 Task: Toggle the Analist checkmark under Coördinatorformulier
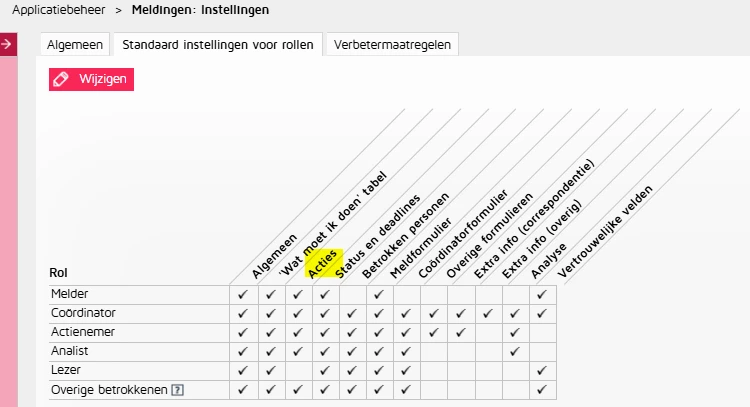pos(405,352)
